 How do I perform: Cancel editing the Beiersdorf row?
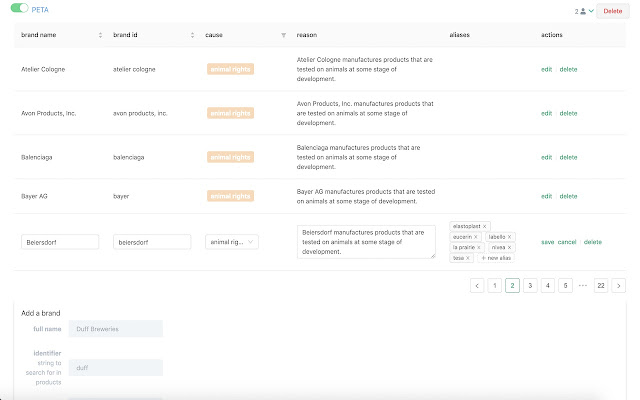pyautogui.click(x=567, y=242)
